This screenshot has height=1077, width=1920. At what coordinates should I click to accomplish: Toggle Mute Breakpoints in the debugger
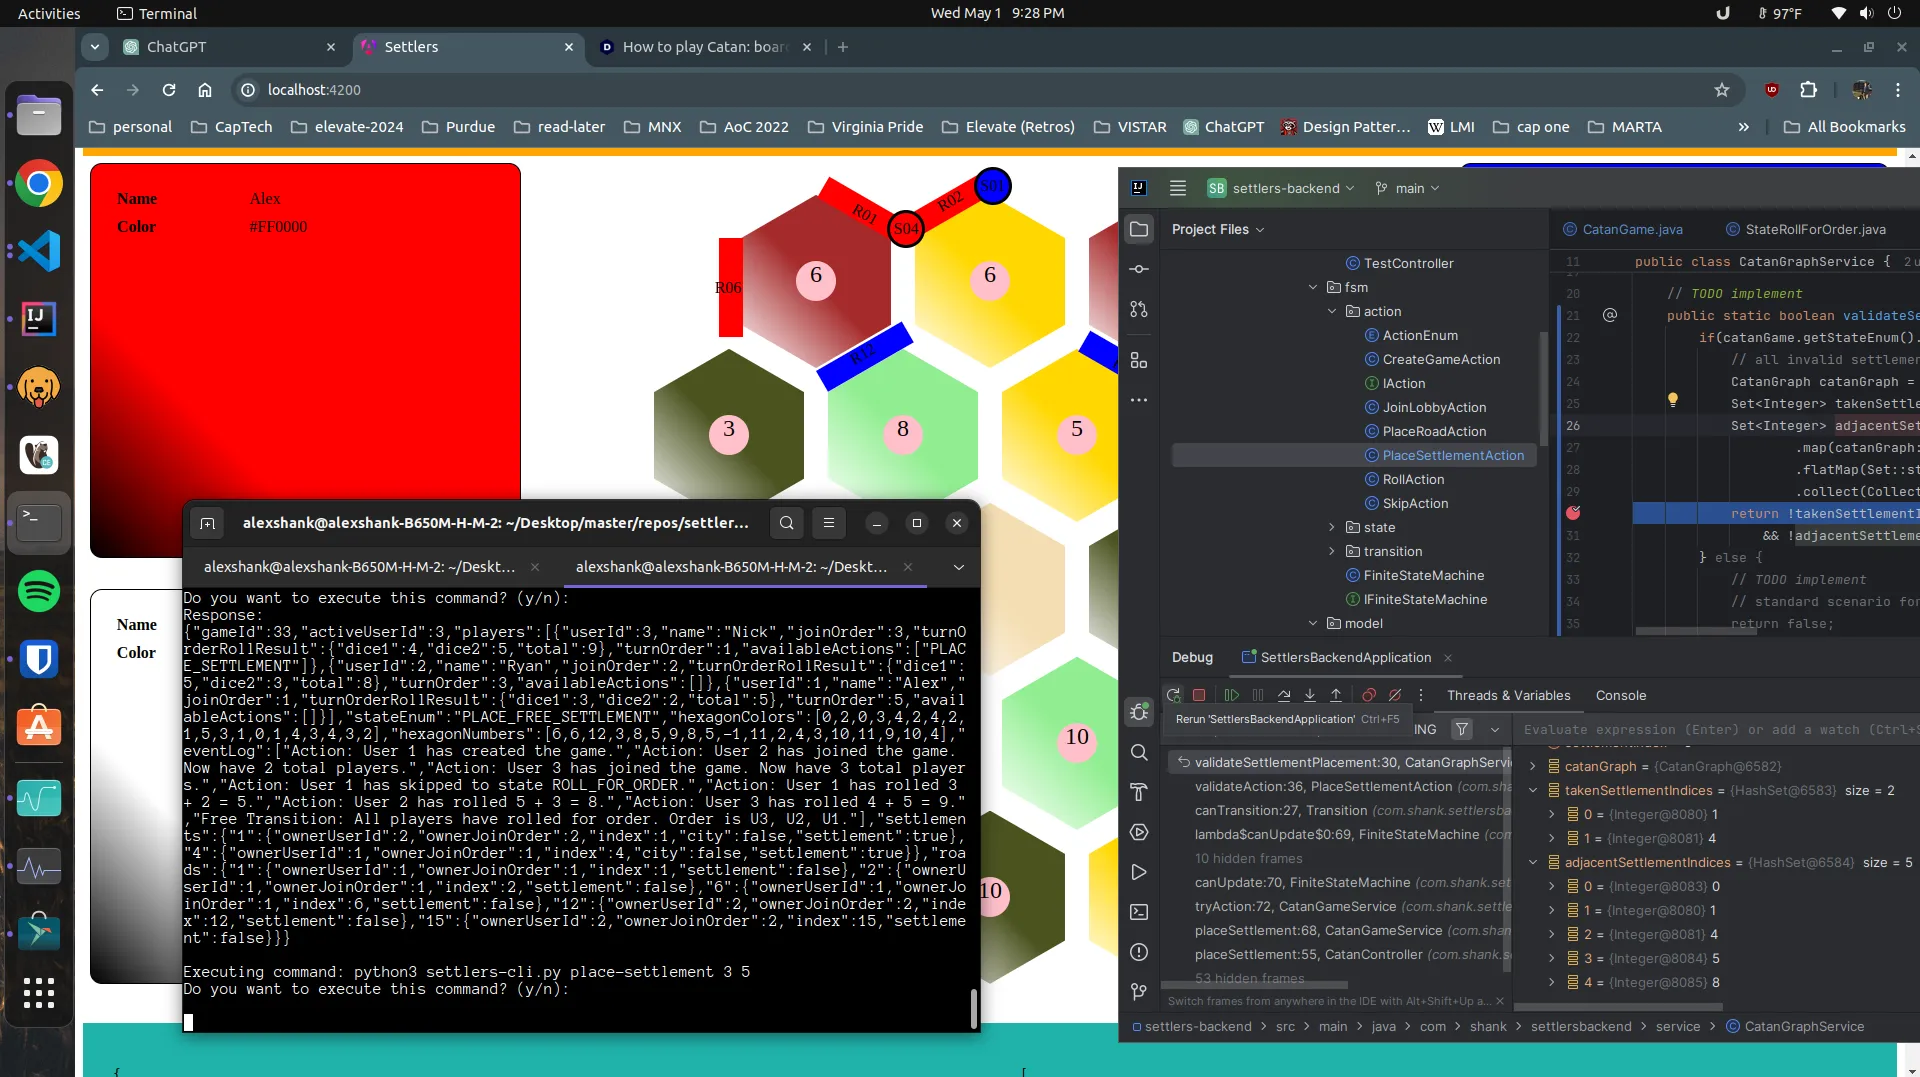1395,695
